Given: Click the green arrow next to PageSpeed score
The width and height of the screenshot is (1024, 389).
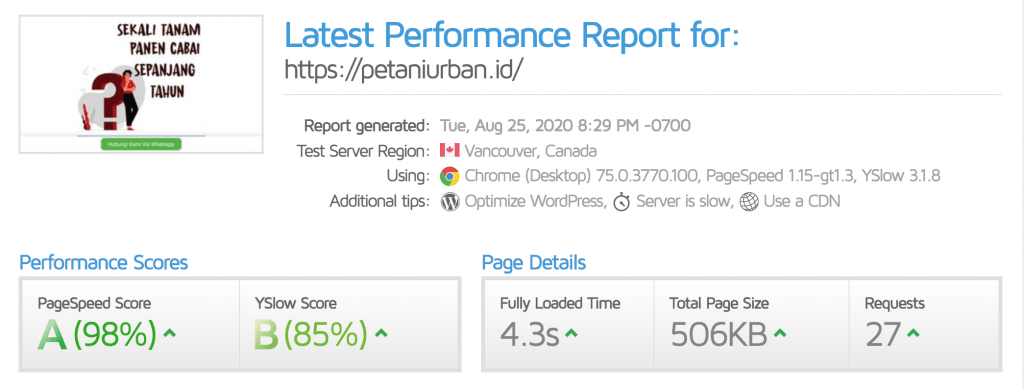Looking at the screenshot, I should click(169, 334).
